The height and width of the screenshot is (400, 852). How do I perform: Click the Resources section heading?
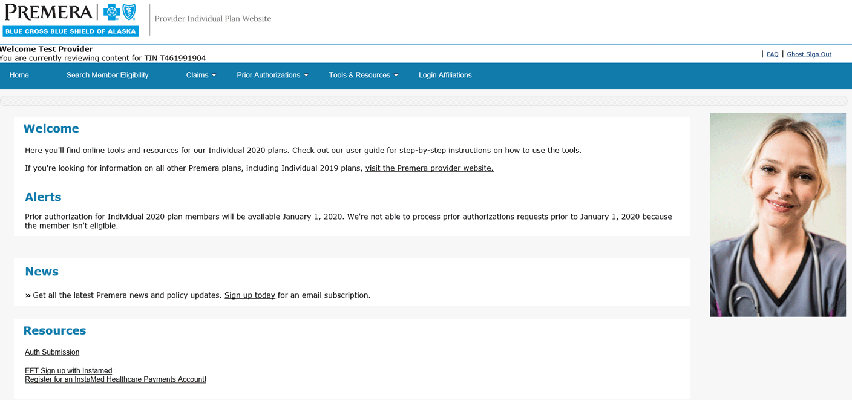click(54, 331)
